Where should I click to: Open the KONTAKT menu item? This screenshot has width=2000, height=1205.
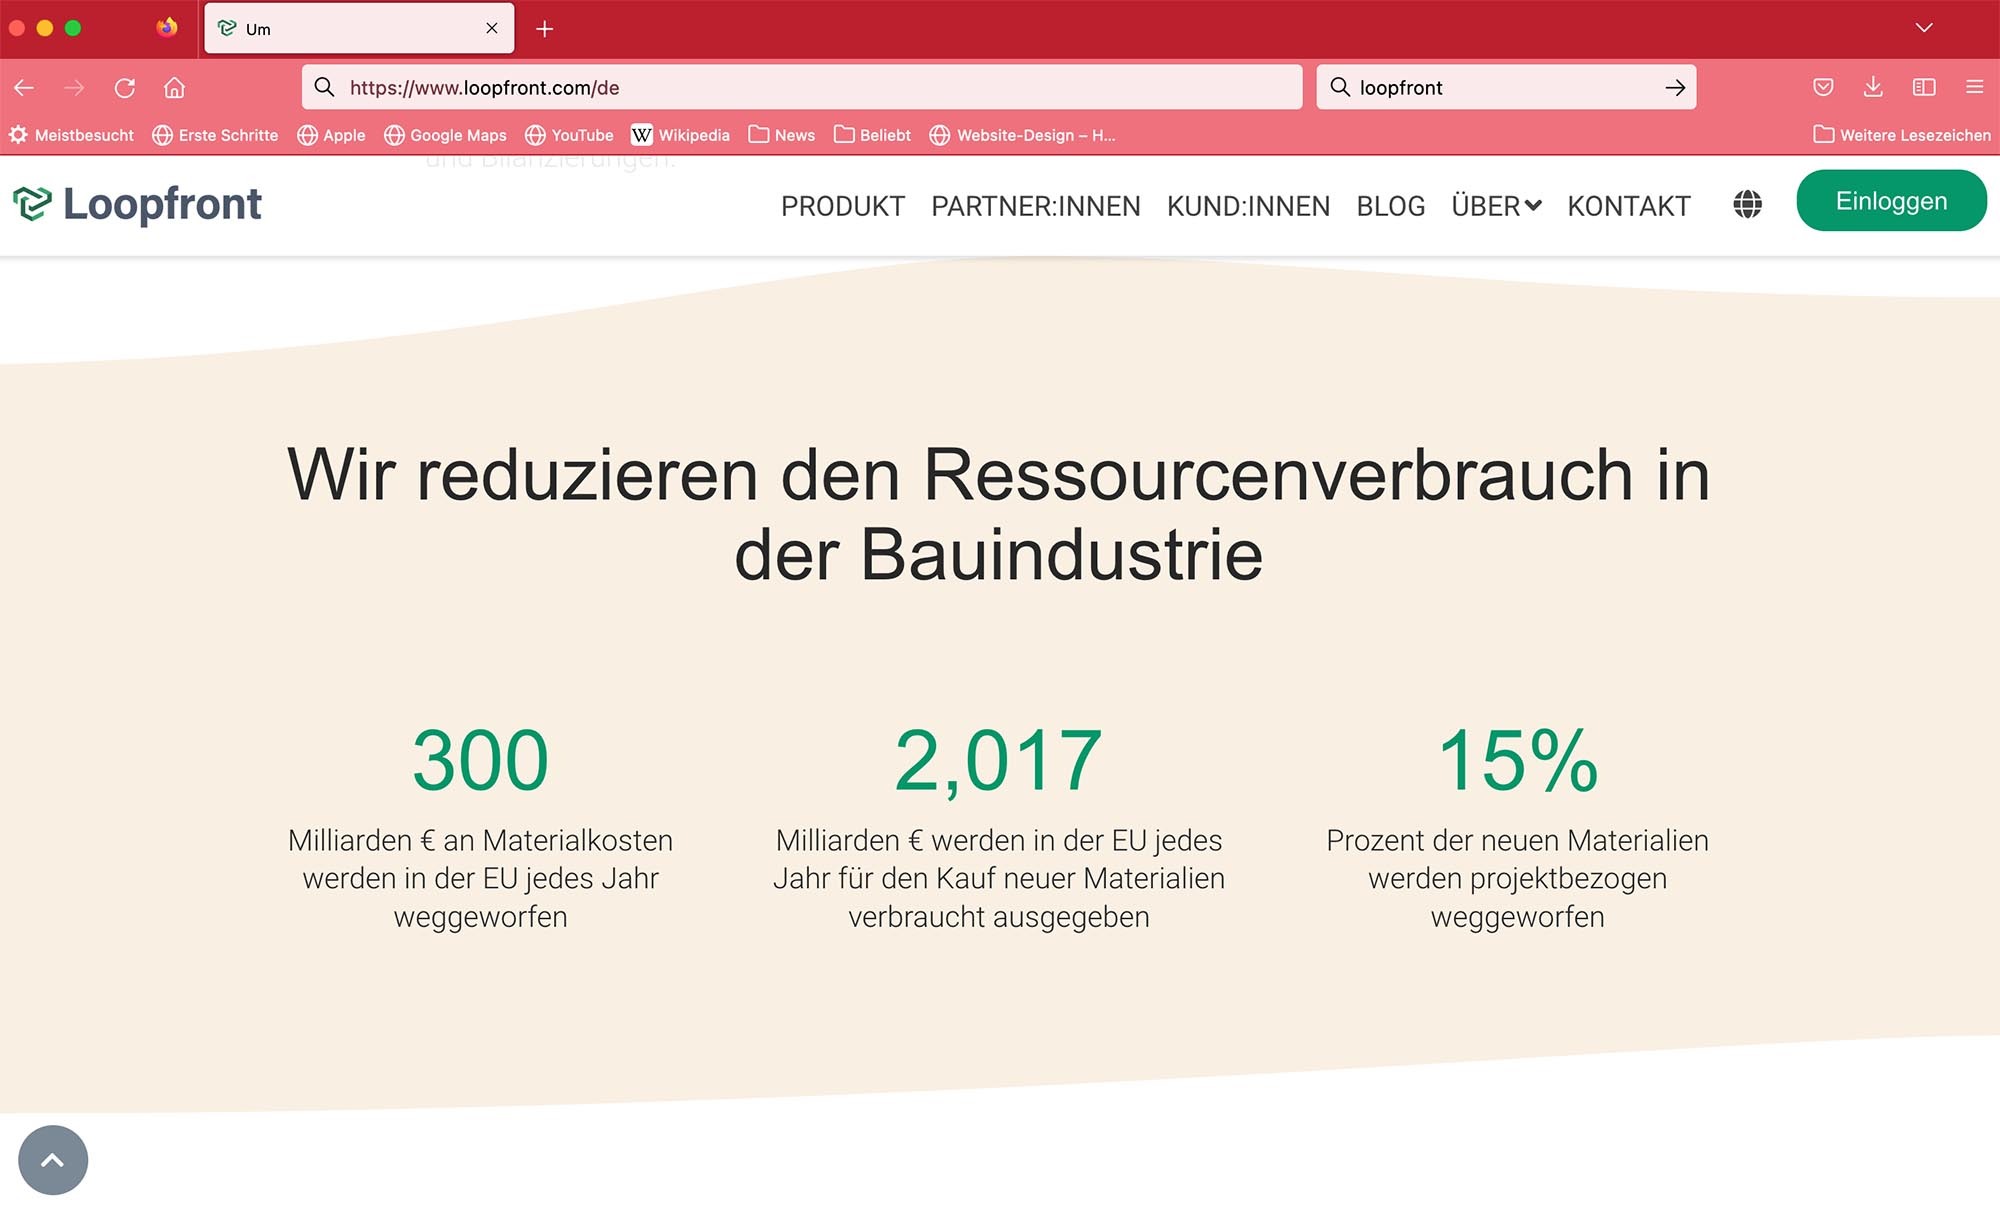(x=1629, y=206)
